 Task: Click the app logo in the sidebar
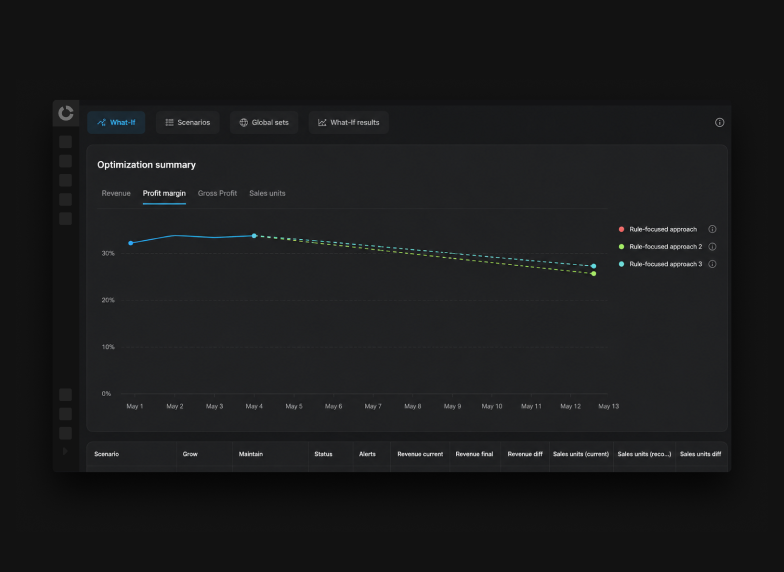[66, 113]
